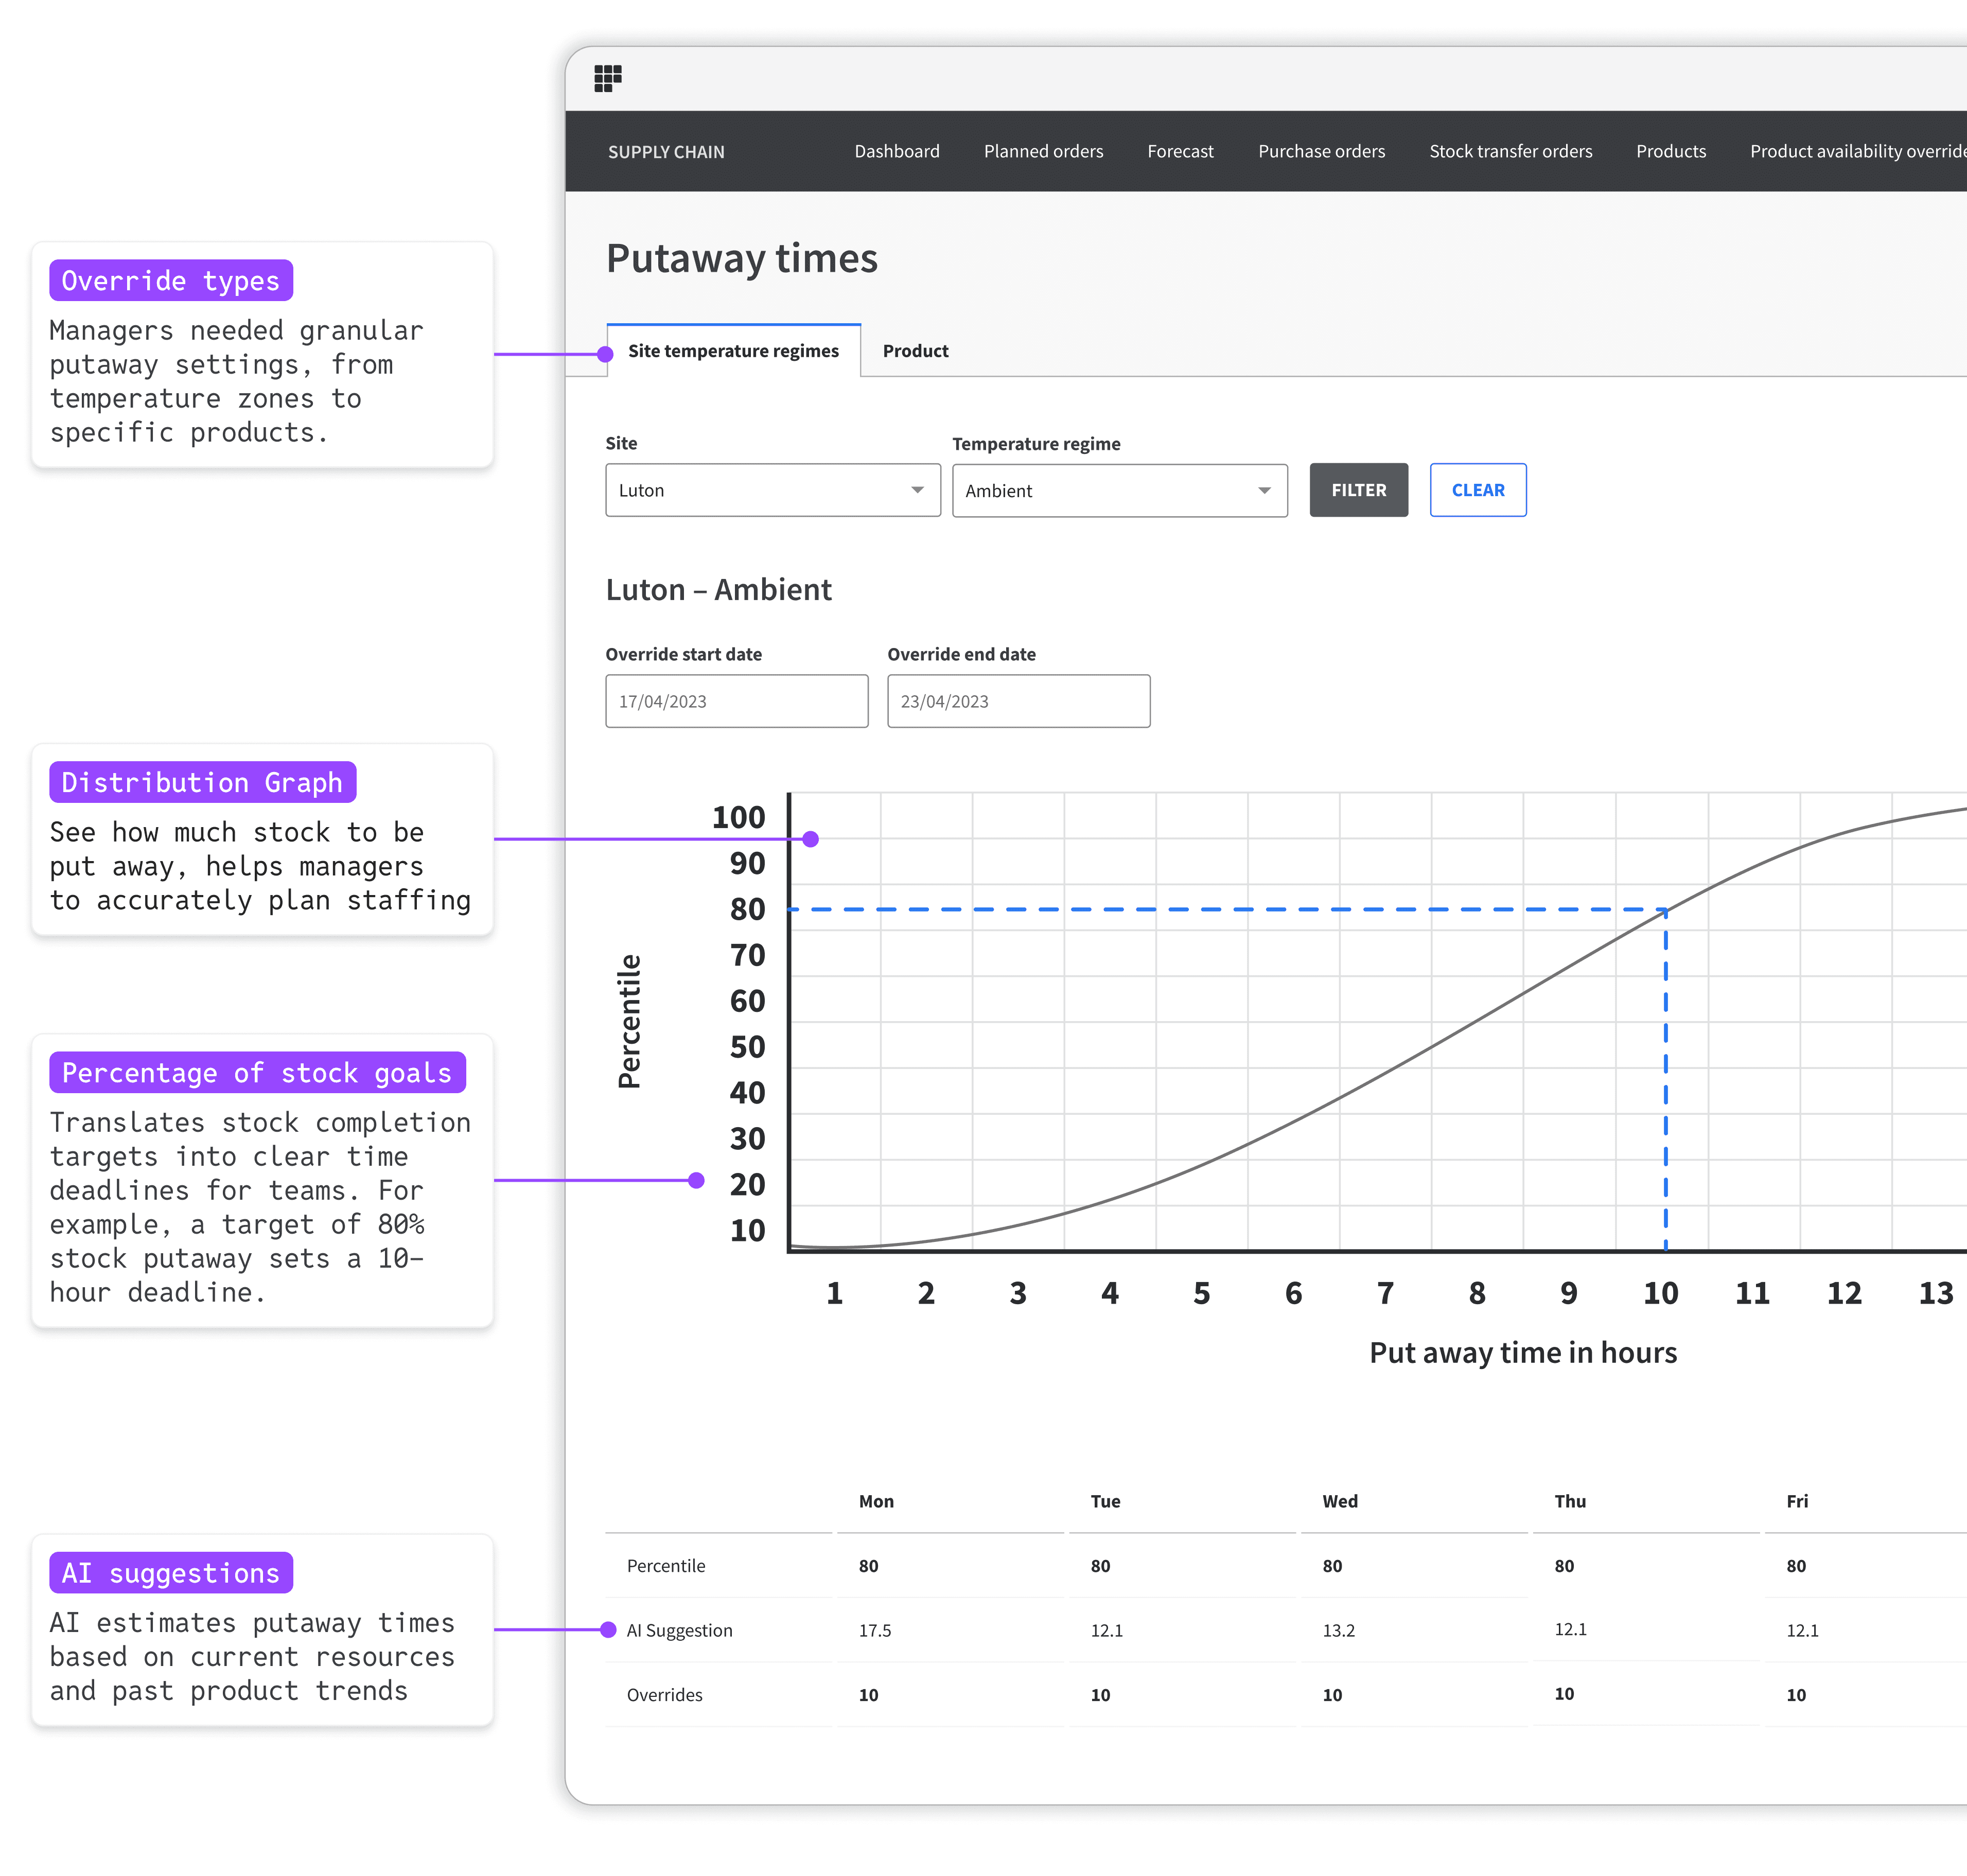Expand the Site dropdown showing Luton
This screenshot has height=1876, width=1967.
click(772, 490)
